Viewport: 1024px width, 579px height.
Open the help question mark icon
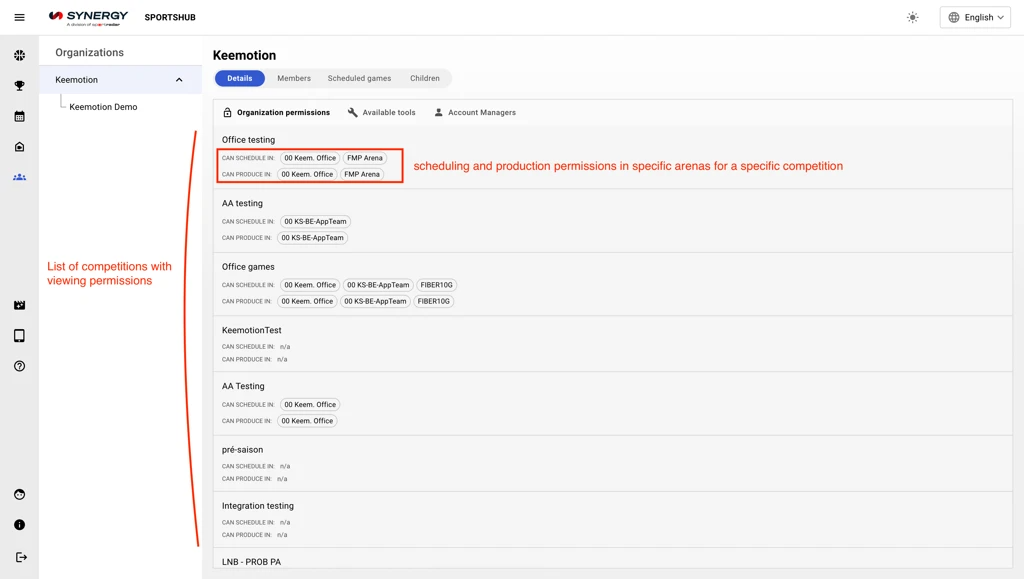pyautogui.click(x=20, y=366)
